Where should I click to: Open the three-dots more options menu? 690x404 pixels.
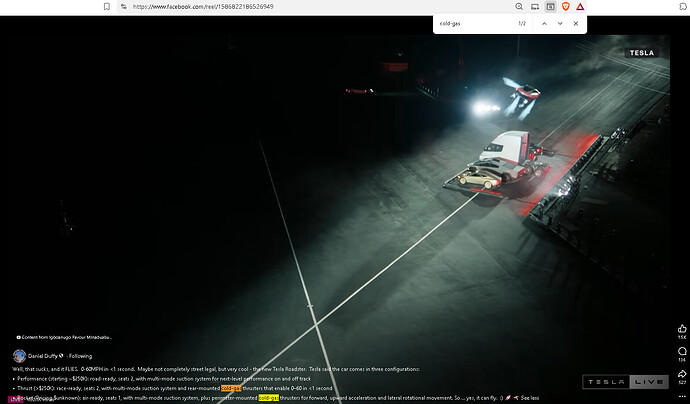click(x=682, y=397)
